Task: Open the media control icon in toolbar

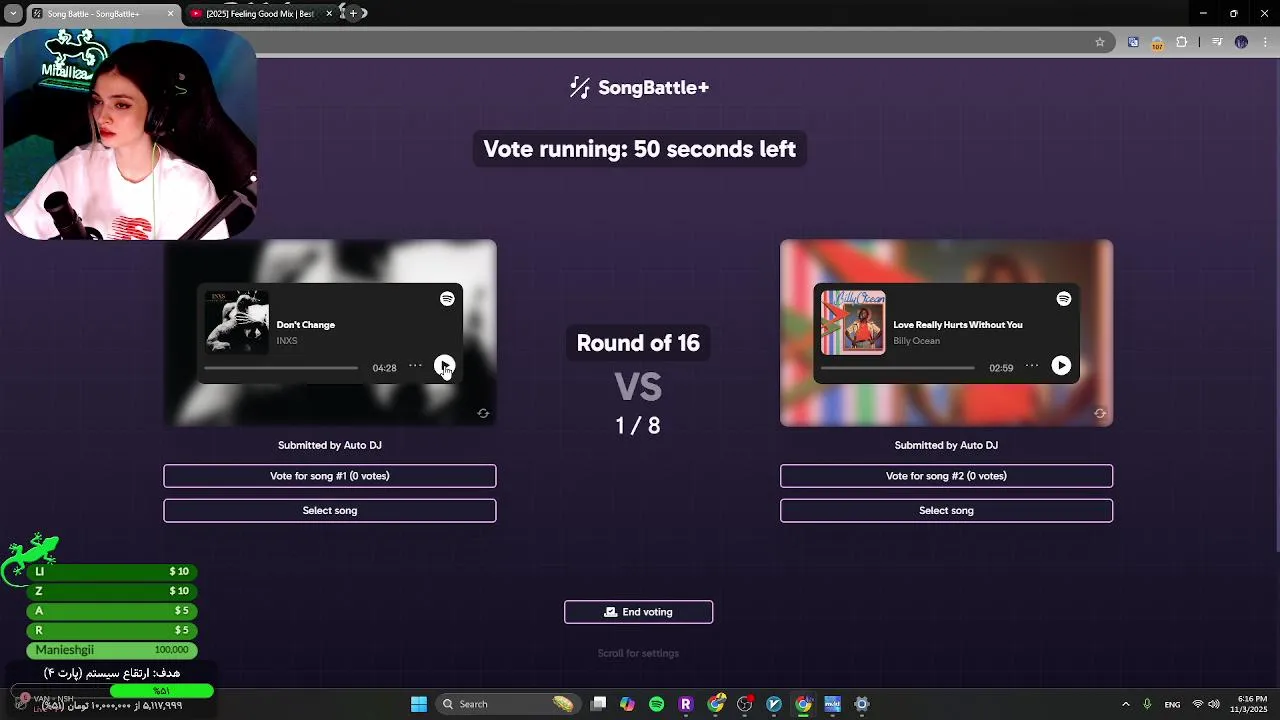Action: point(1217,42)
